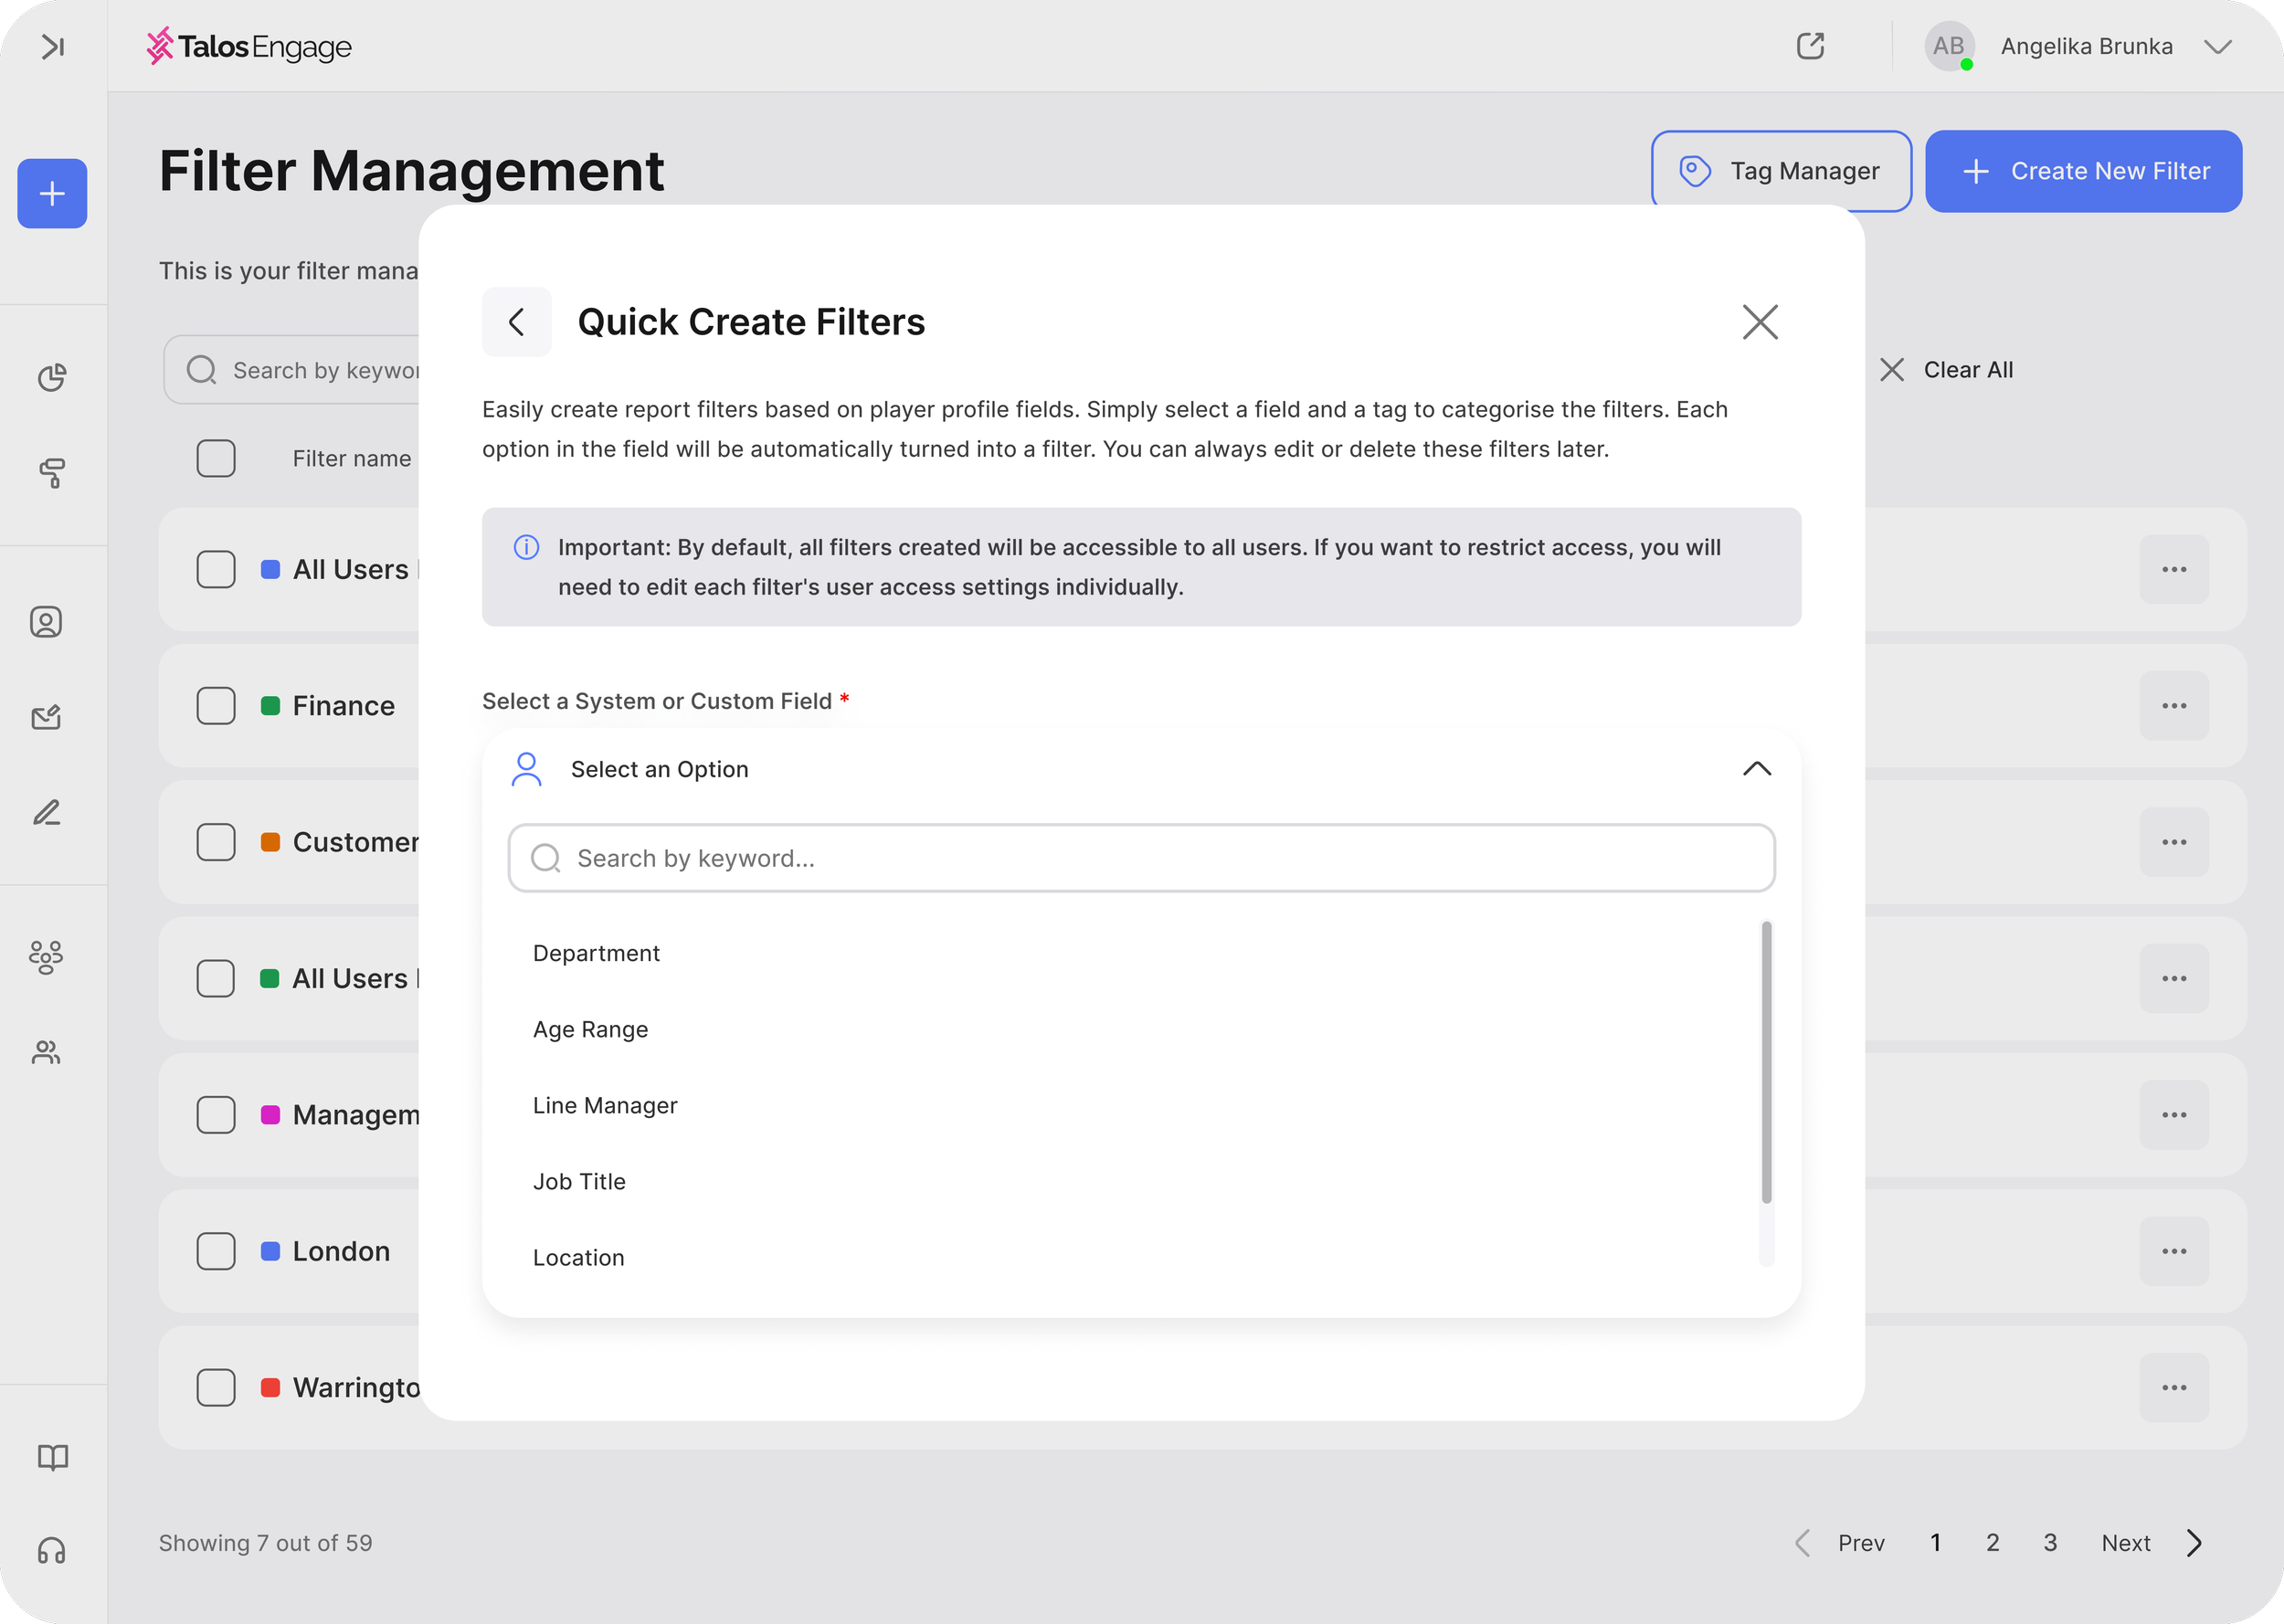The image size is (2284, 1624).
Task: Open more options for London row
Action: 2174,1251
